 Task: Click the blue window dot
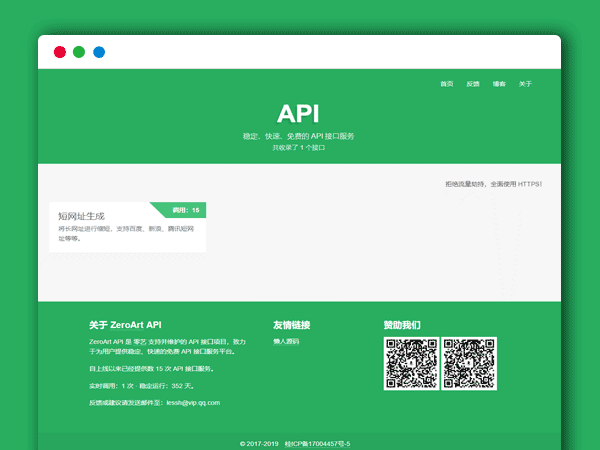click(x=99, y=52)
